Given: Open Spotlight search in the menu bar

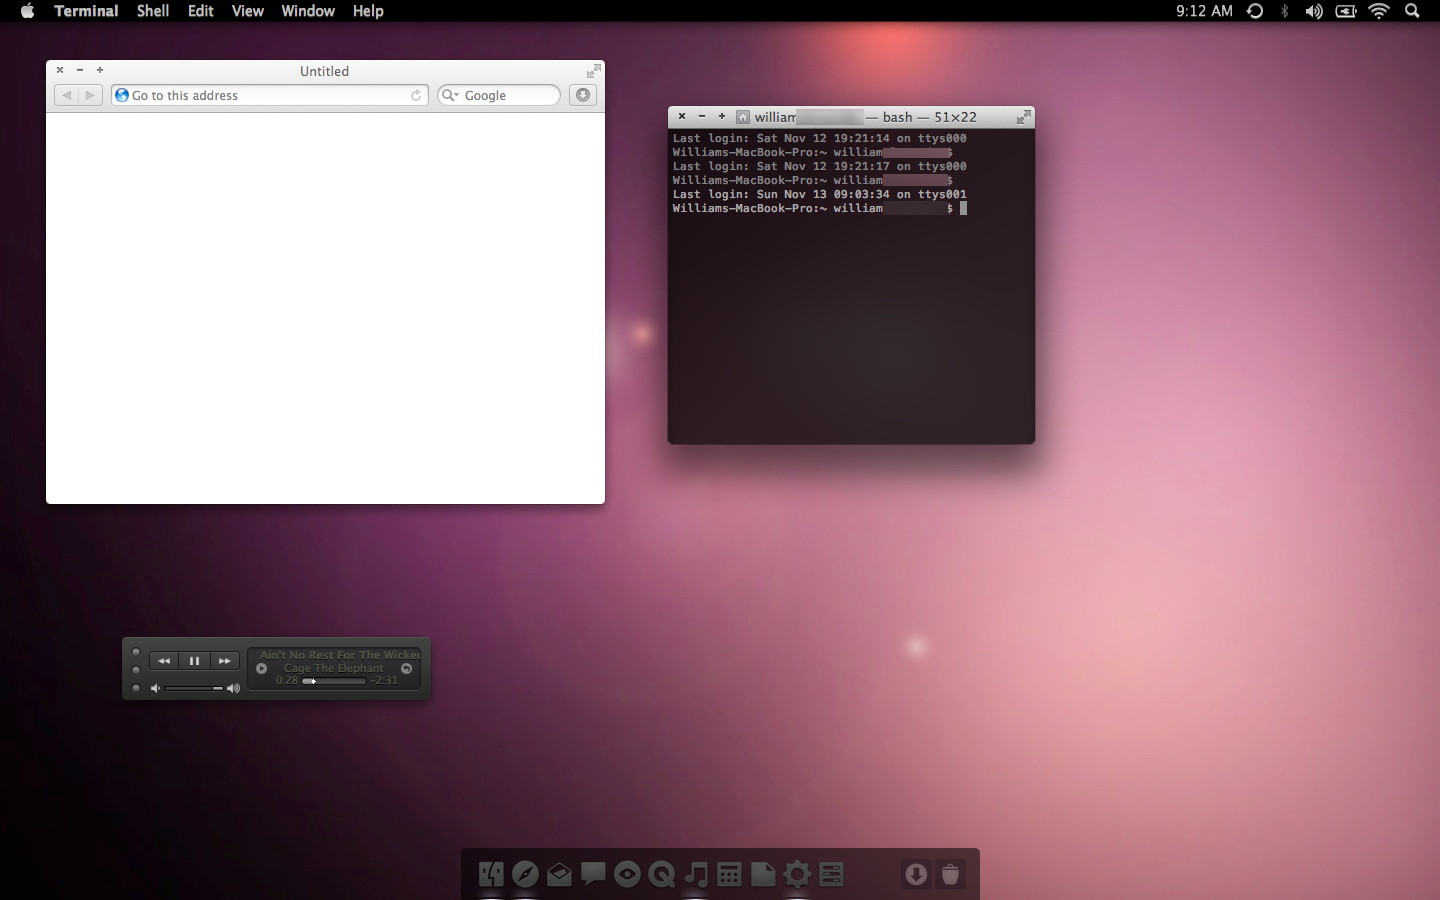Looking at the screenshot, I should pyautogui.click(x=1412, y=11).
